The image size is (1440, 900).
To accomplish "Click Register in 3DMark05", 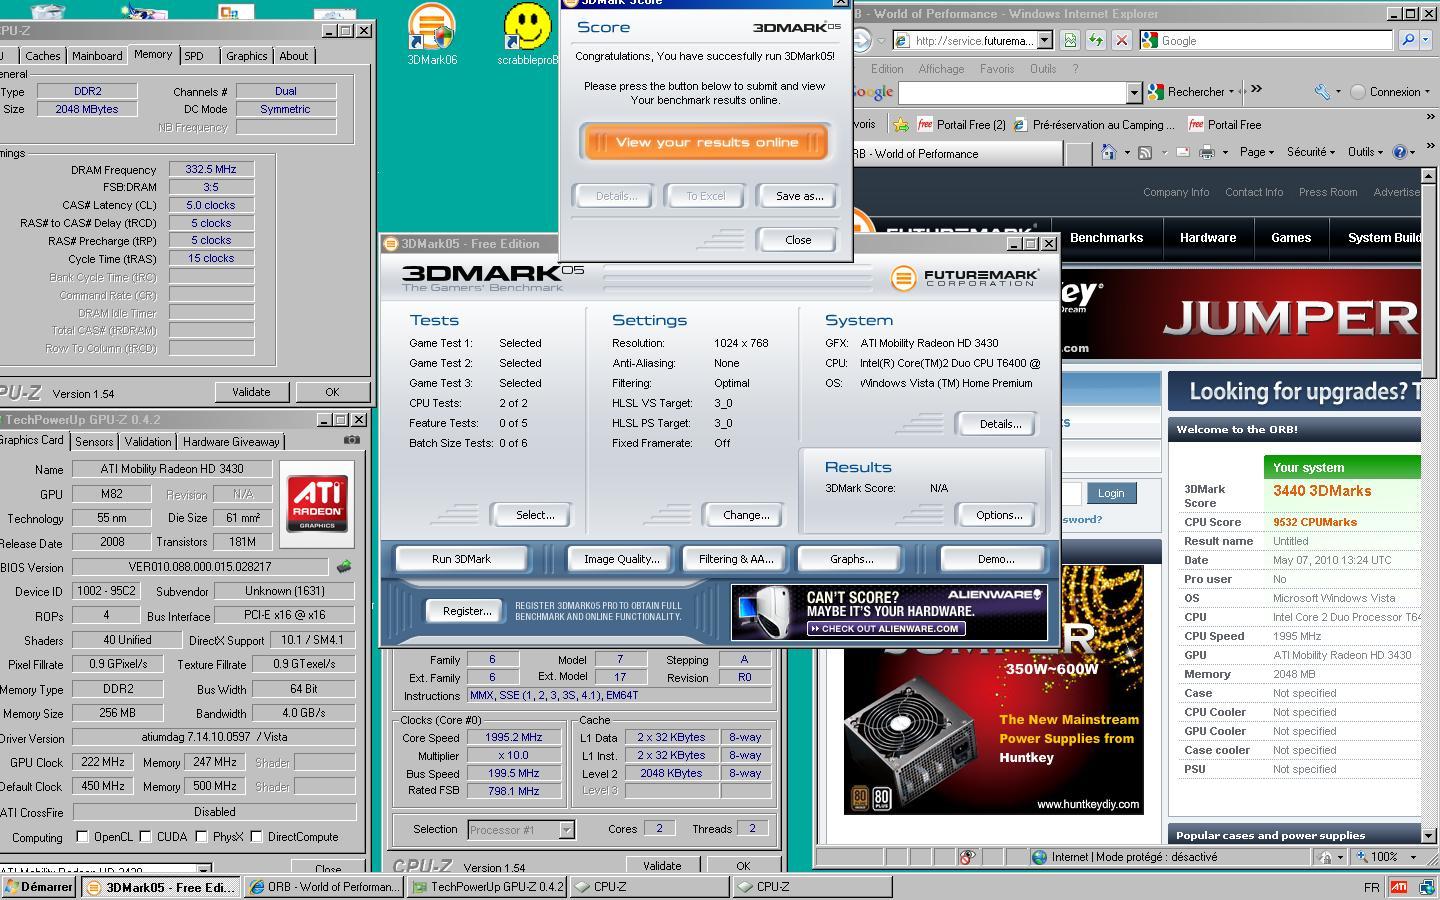I will 466,611.
